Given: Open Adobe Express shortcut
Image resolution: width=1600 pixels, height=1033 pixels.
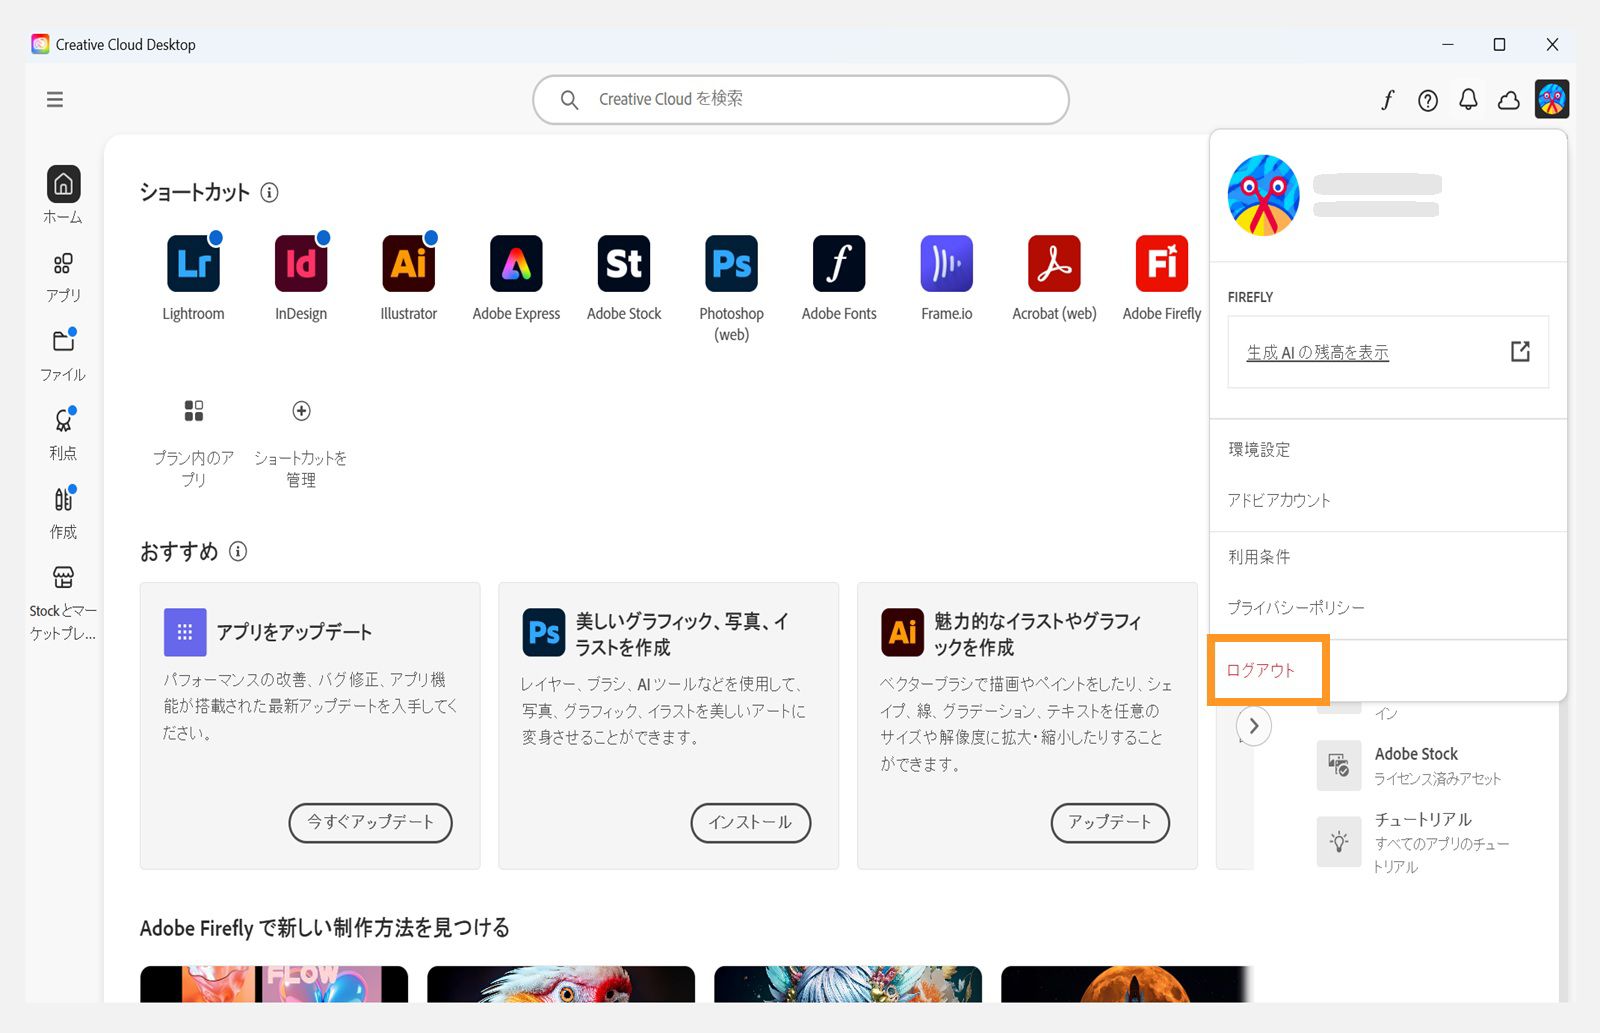Looking at the screenshot, I should click(x=516, y=264).
